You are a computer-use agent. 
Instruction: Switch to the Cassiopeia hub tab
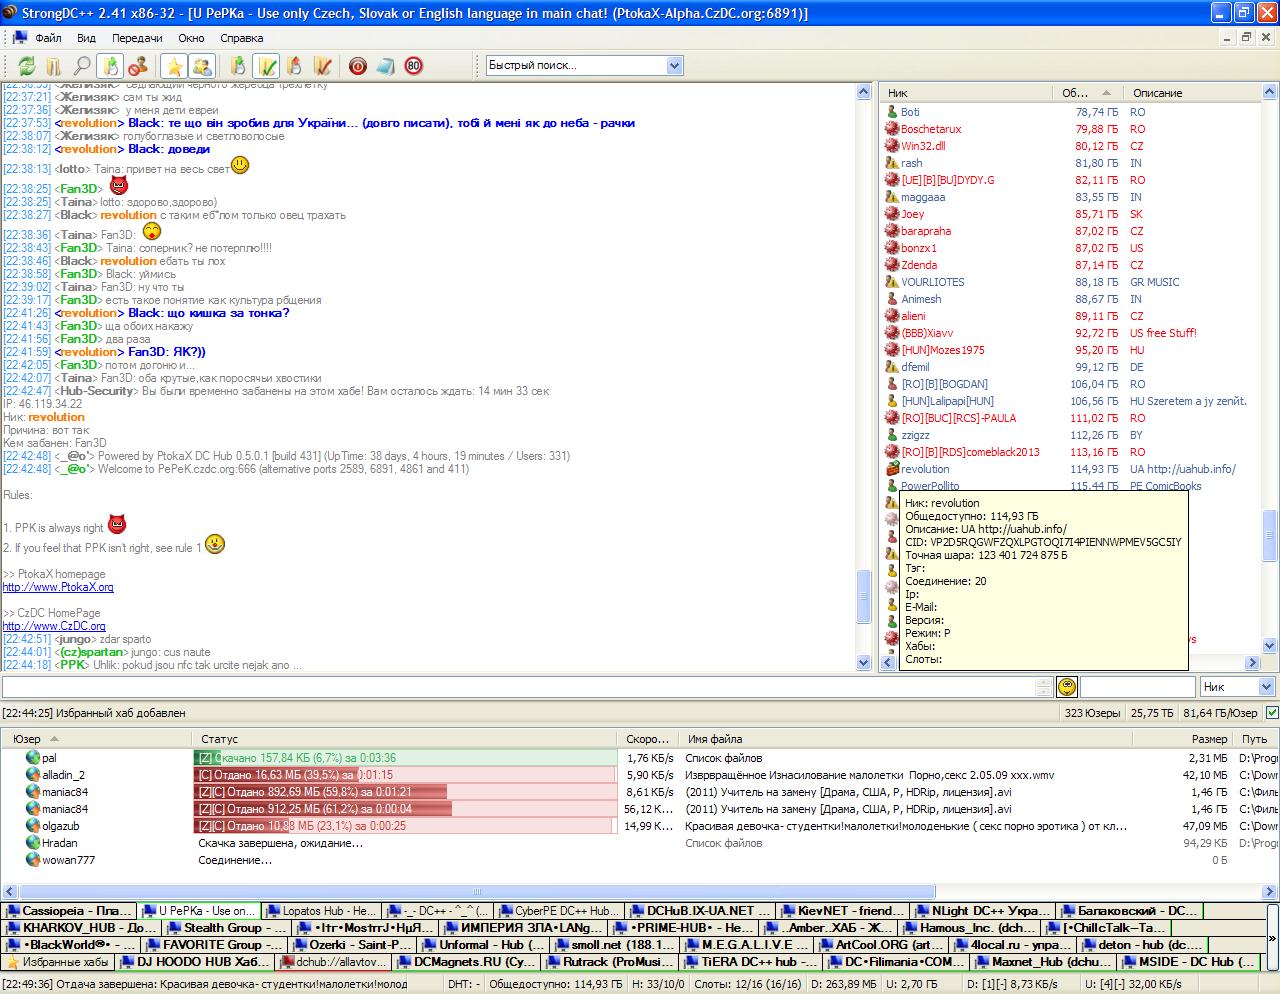click(x=69, y=911)
